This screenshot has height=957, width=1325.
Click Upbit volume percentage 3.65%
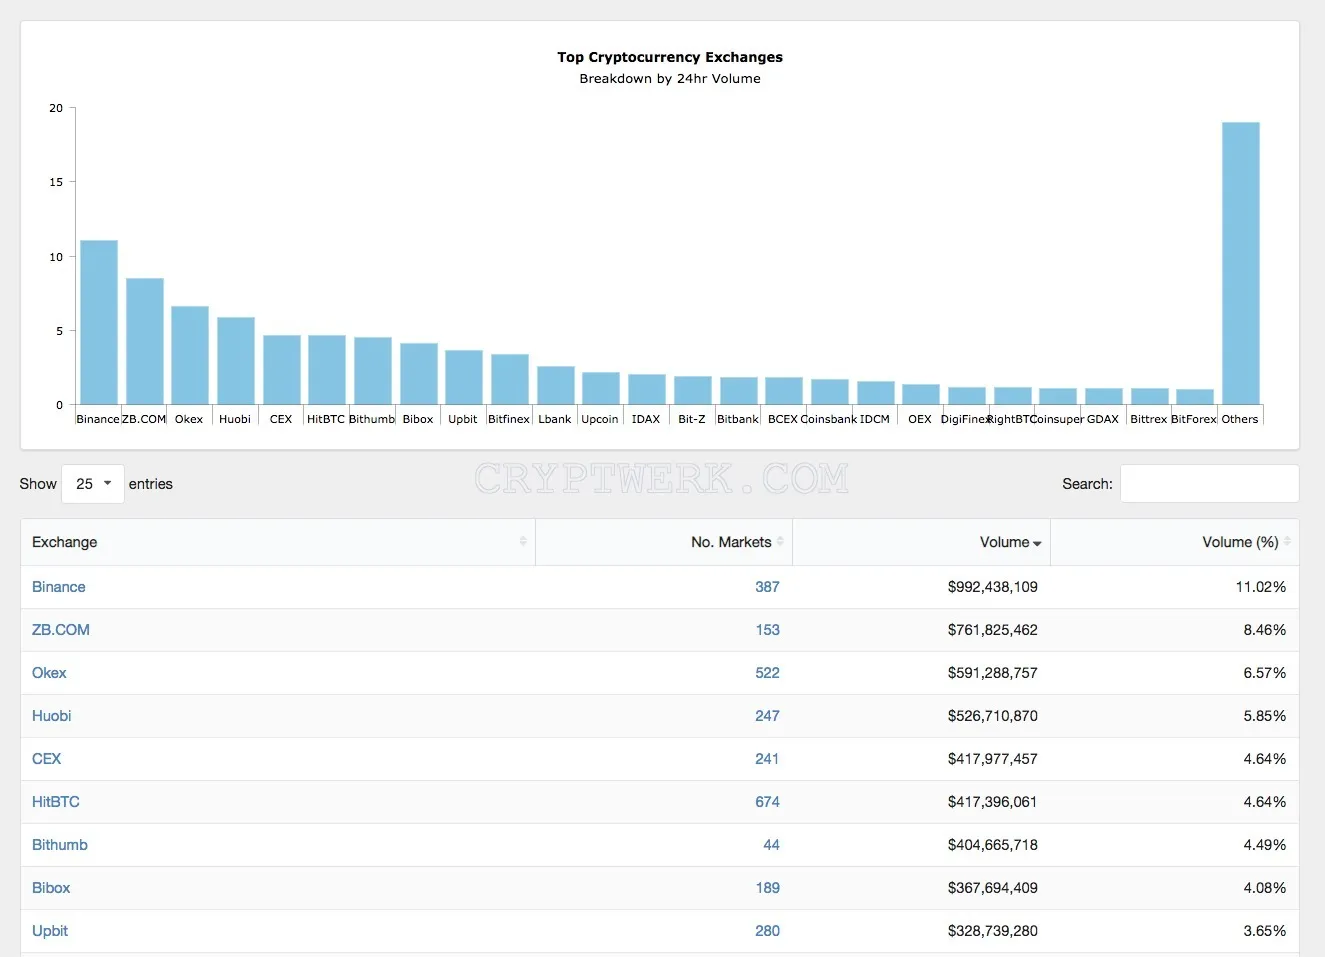(x=1265, y=931)
